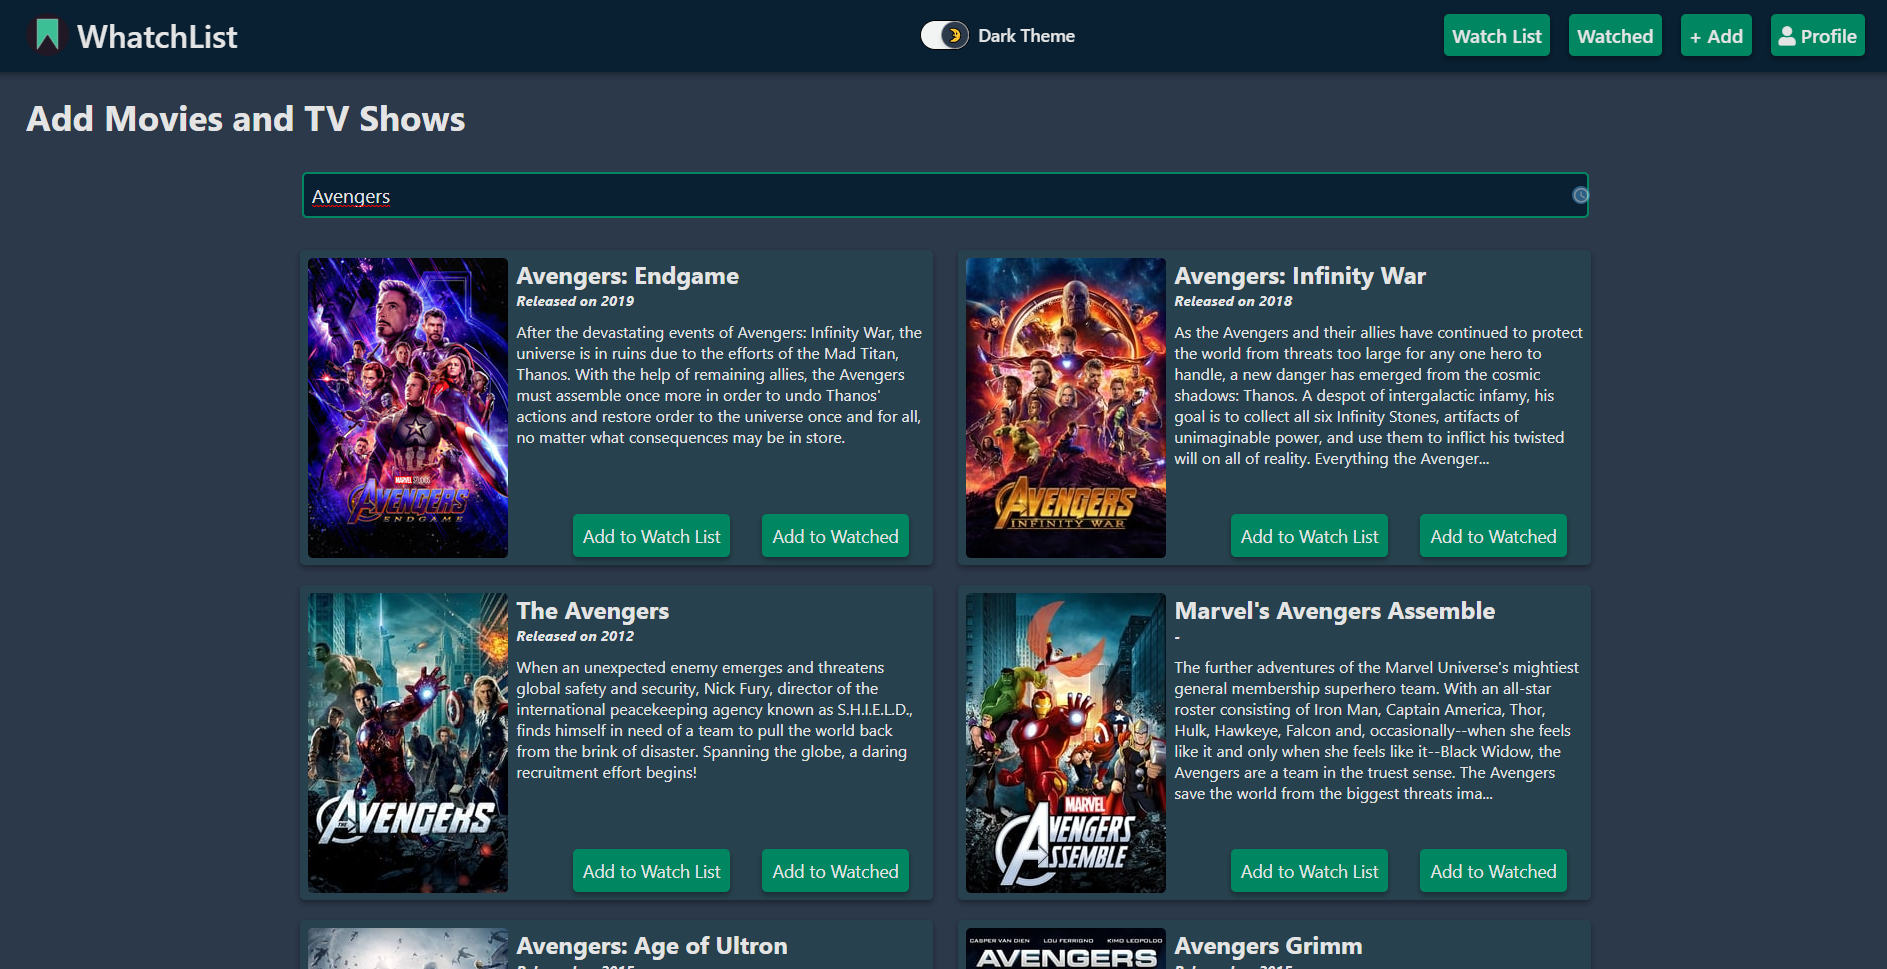1887x969 pixels.
Task: Click the Avengers: Age of Ultron poster
Action: click(408, 948)
